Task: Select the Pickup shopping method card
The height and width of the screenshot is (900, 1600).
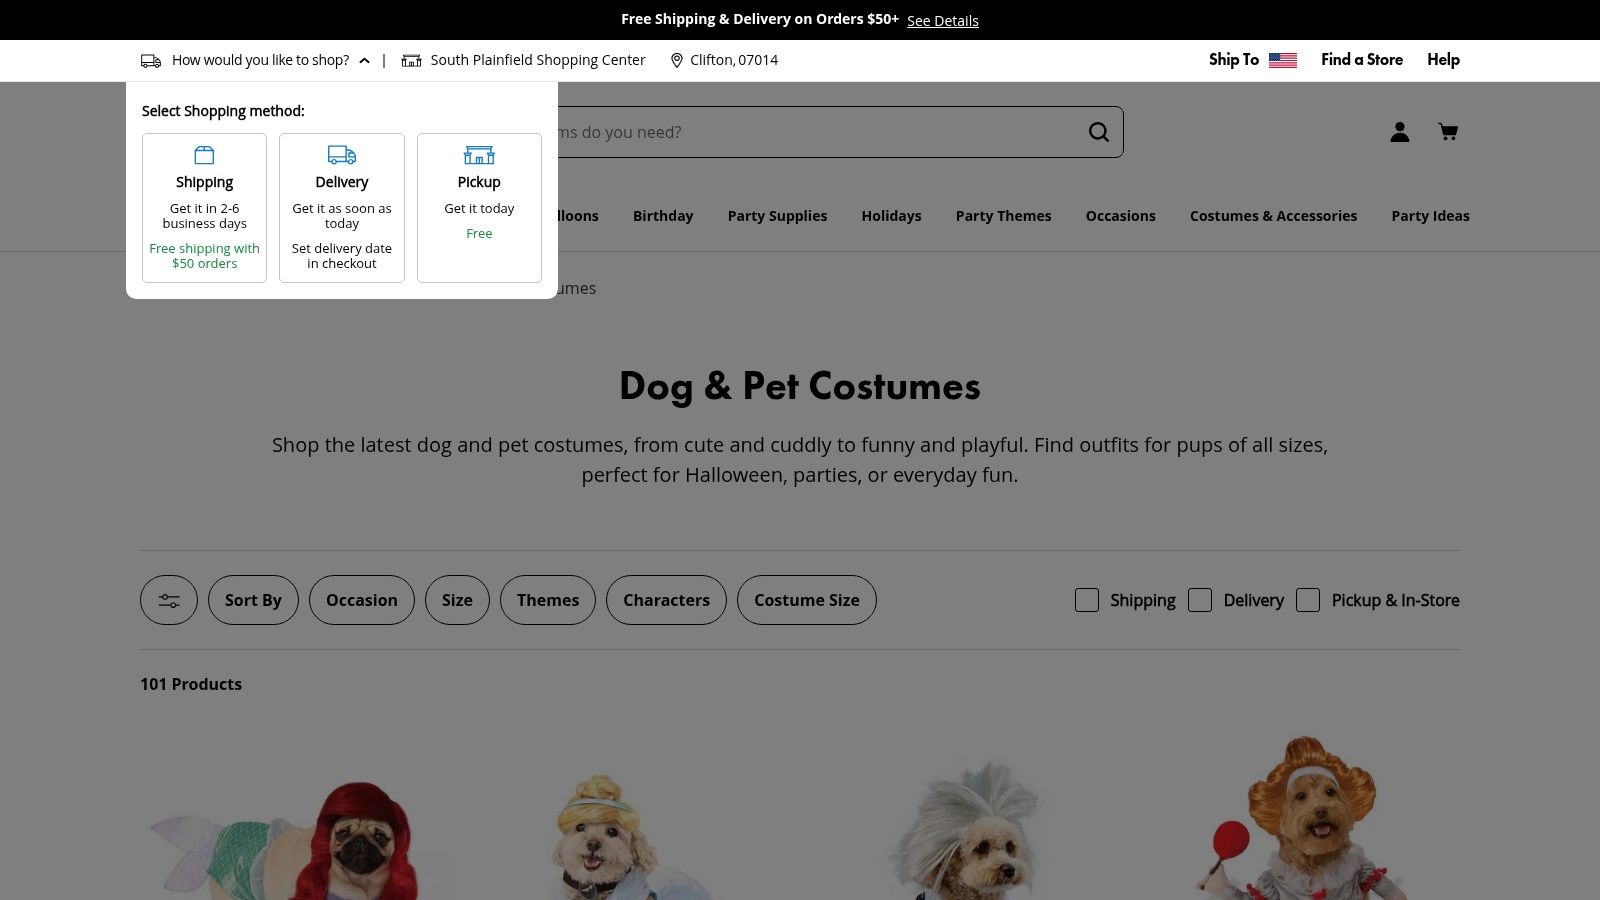Action: coord(479,207)
